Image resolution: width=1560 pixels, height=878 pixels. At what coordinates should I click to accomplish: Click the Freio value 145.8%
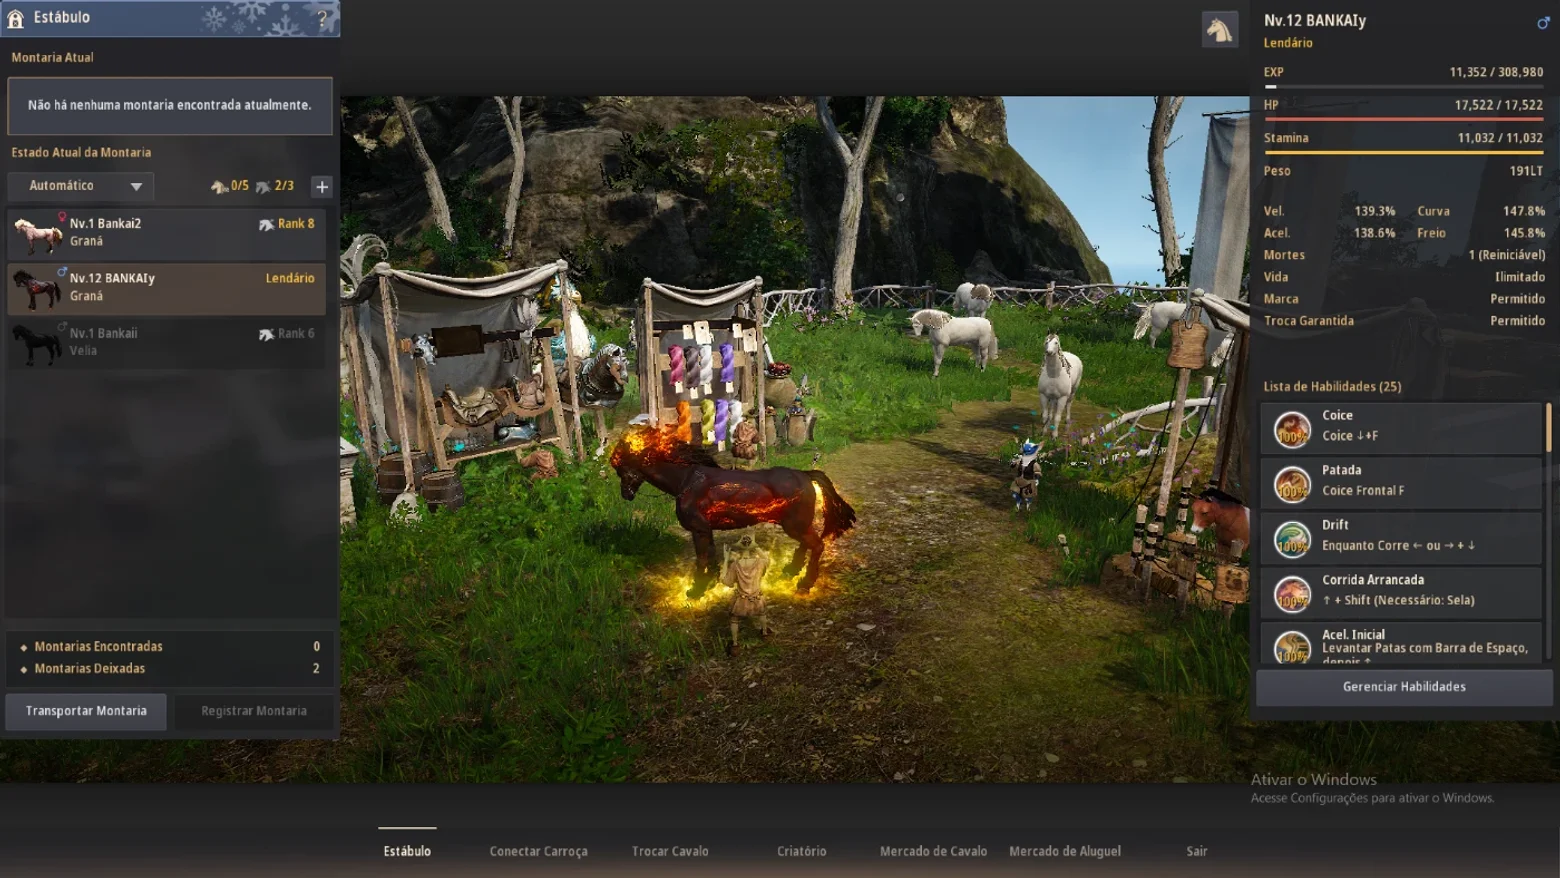point(1524,233)
